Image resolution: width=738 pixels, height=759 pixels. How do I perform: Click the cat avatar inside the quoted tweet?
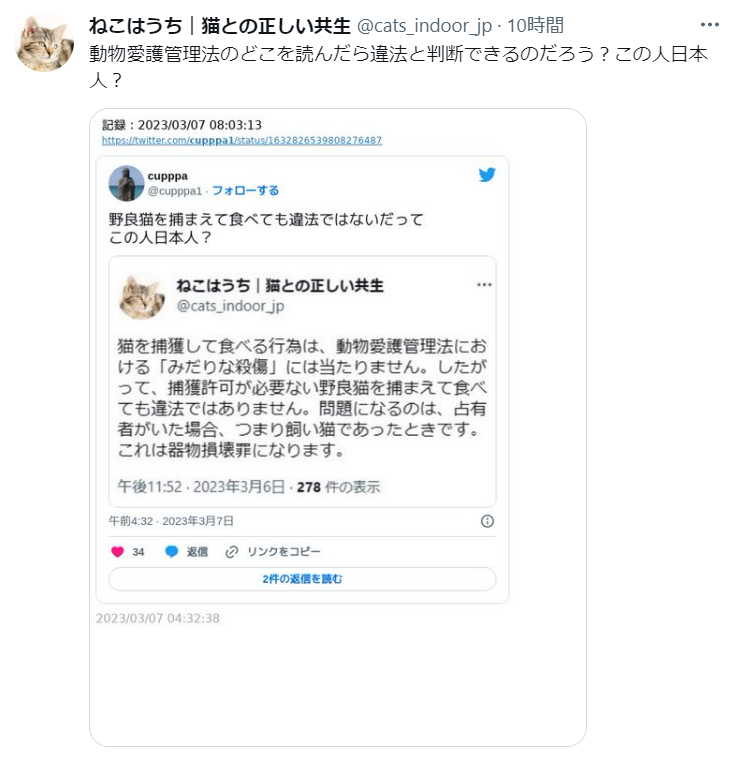click(142, 297)
